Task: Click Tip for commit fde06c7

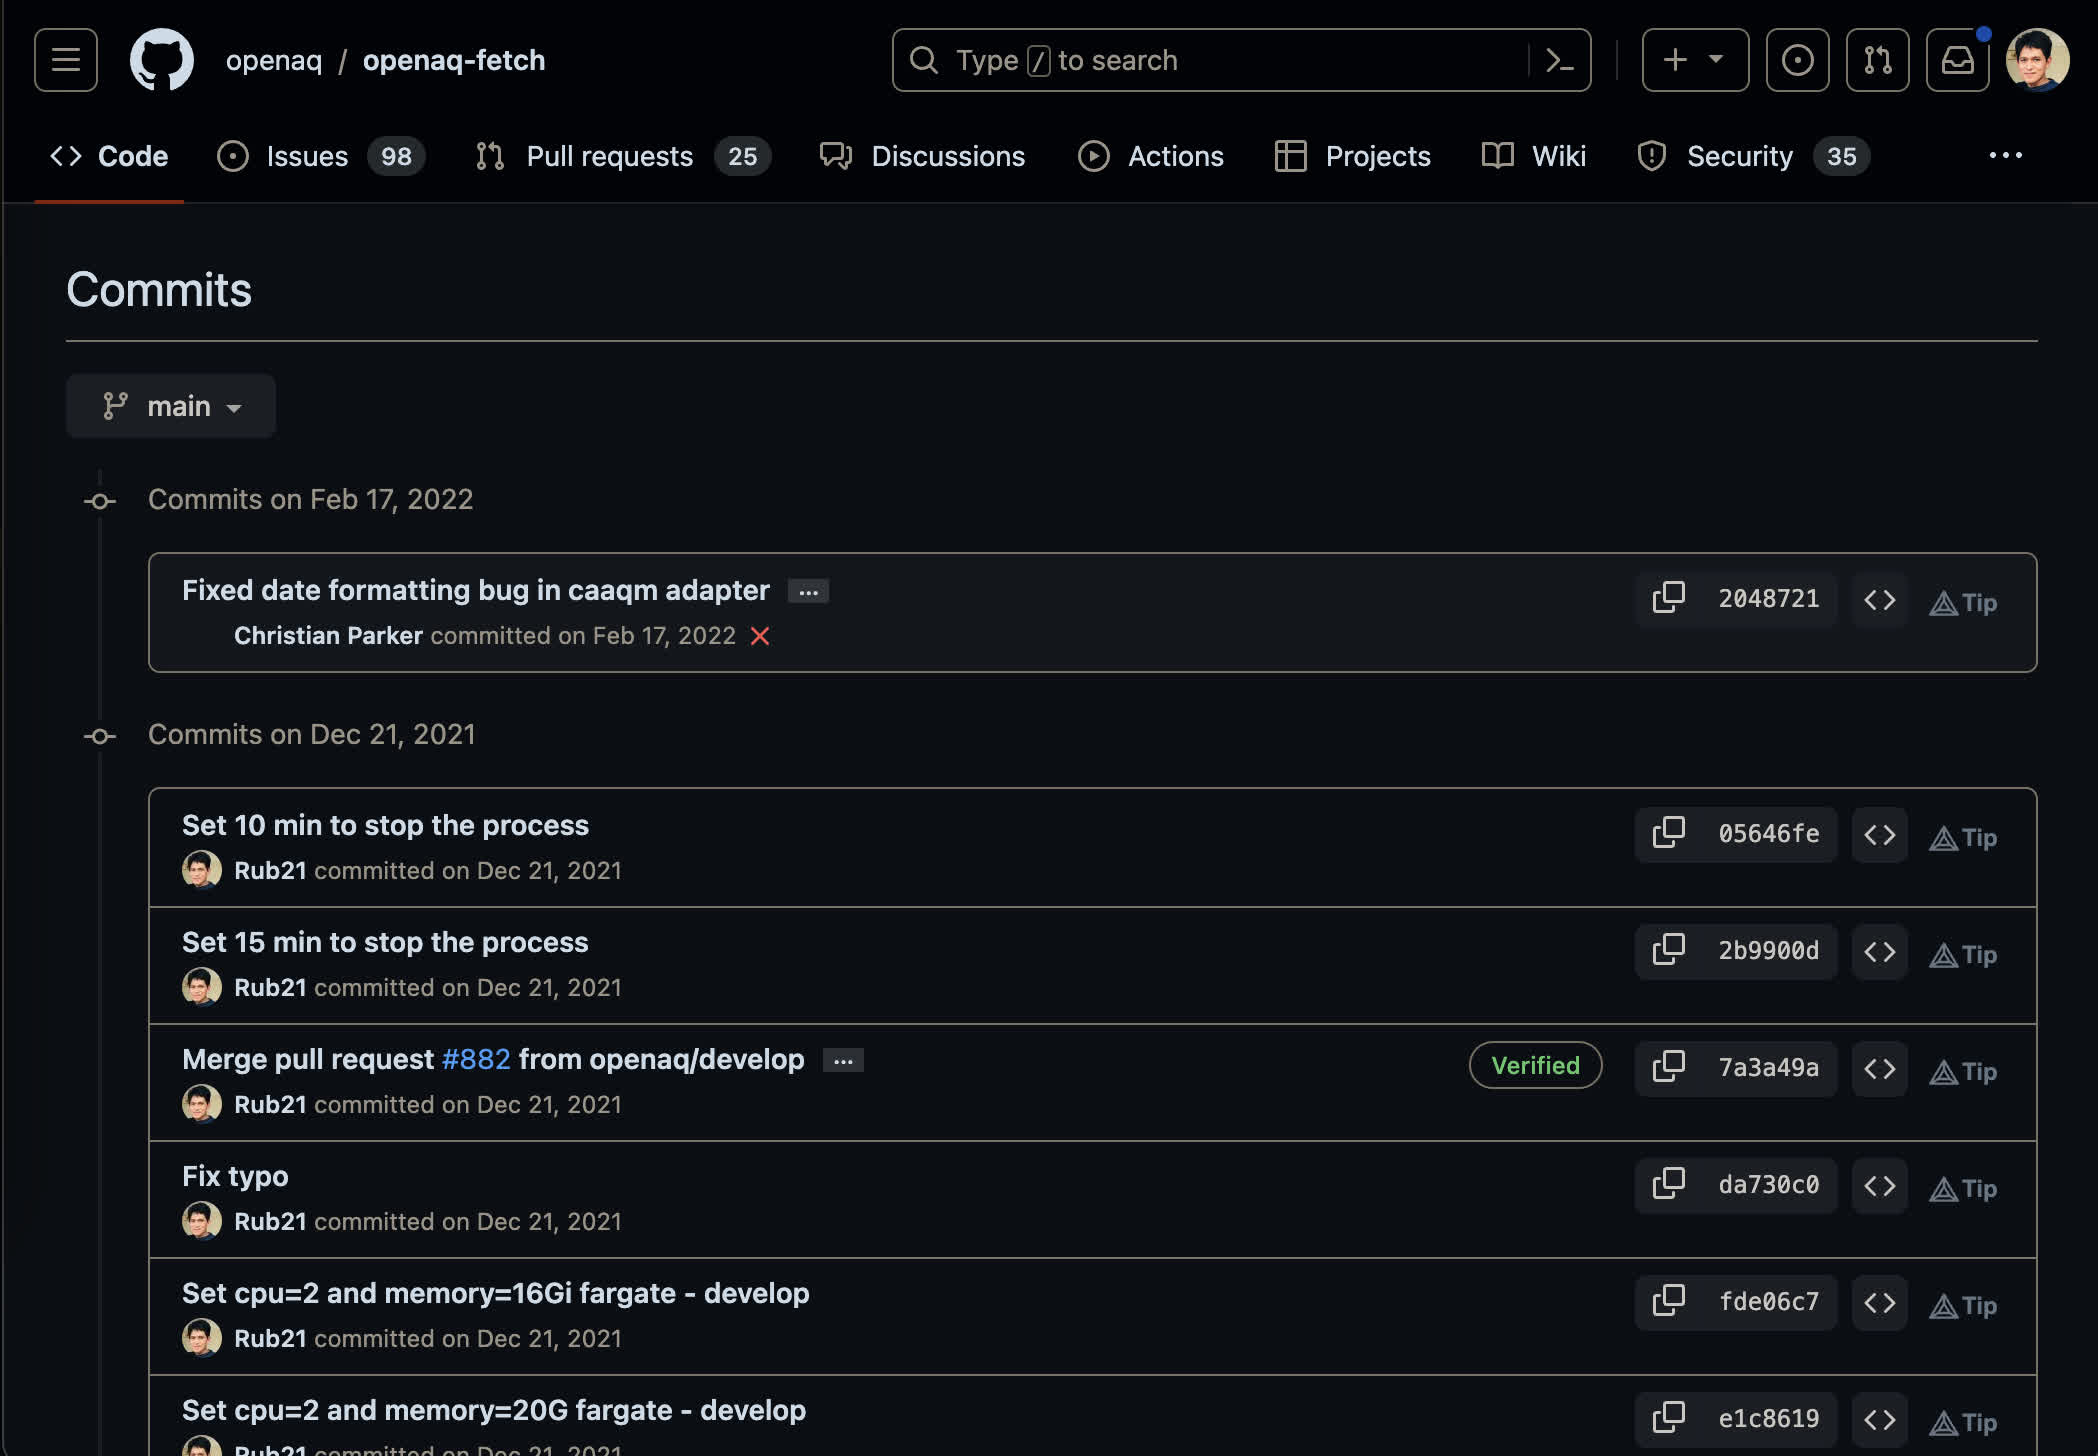Action: 1963,1306
